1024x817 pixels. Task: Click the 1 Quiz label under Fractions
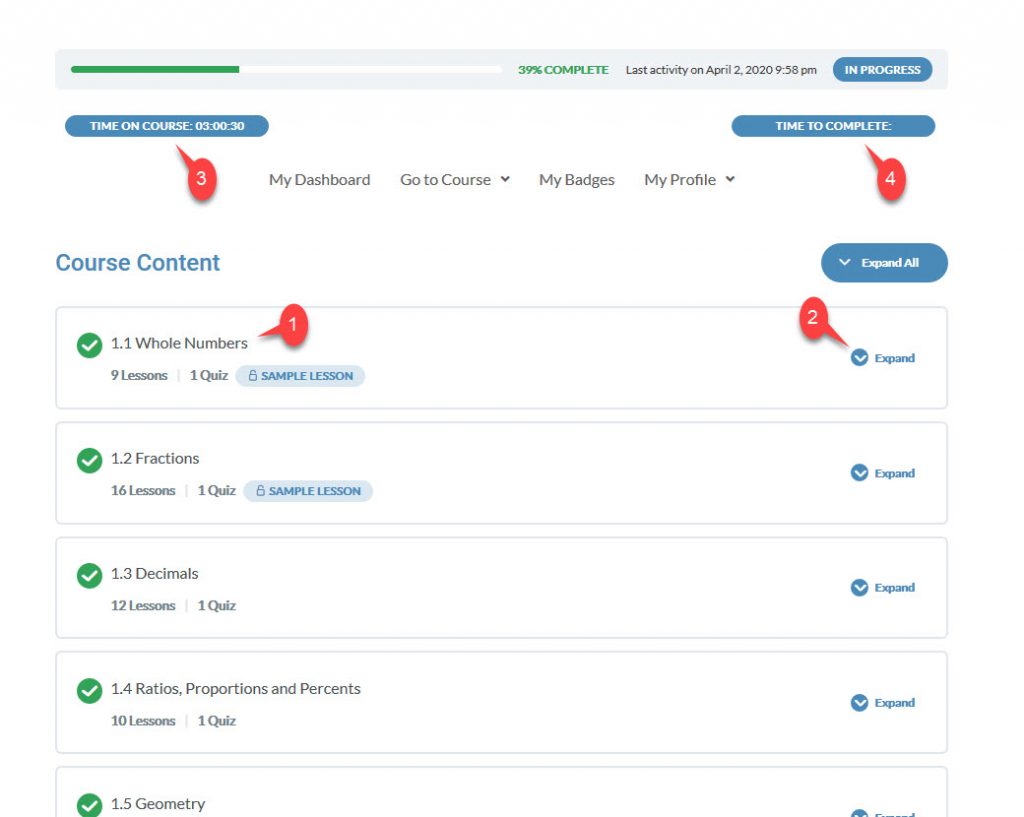point(216,490)
